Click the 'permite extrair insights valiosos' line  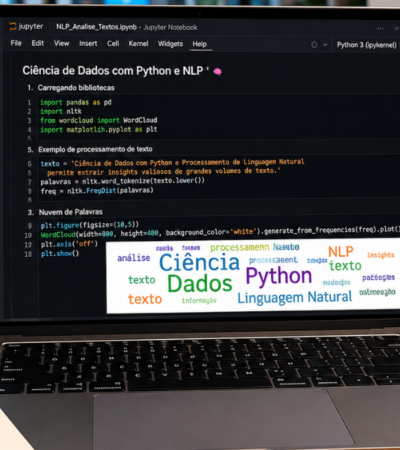click(x=164, y=171)
